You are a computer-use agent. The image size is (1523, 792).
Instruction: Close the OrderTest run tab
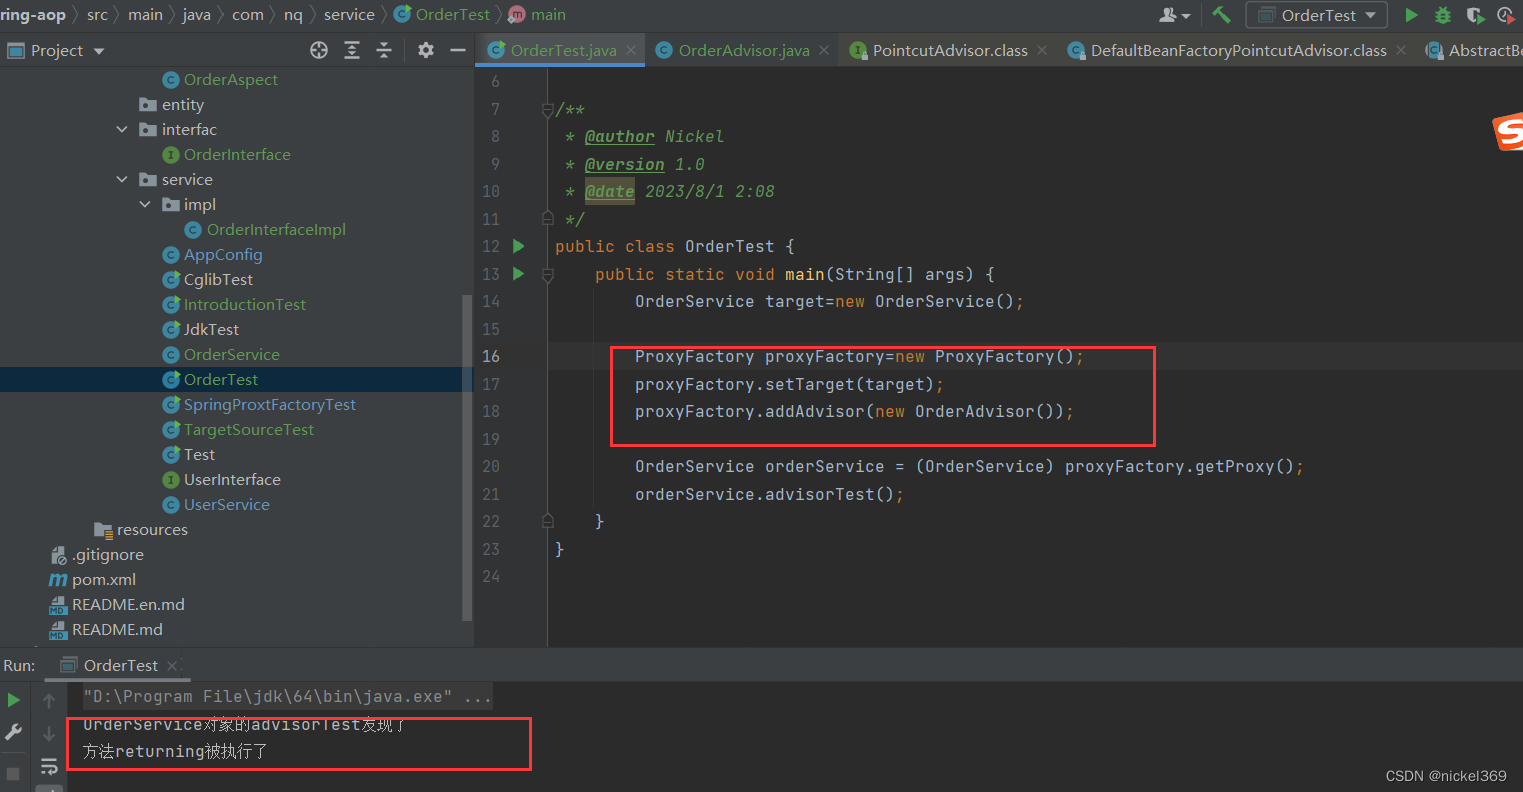(x=172, y=665)
